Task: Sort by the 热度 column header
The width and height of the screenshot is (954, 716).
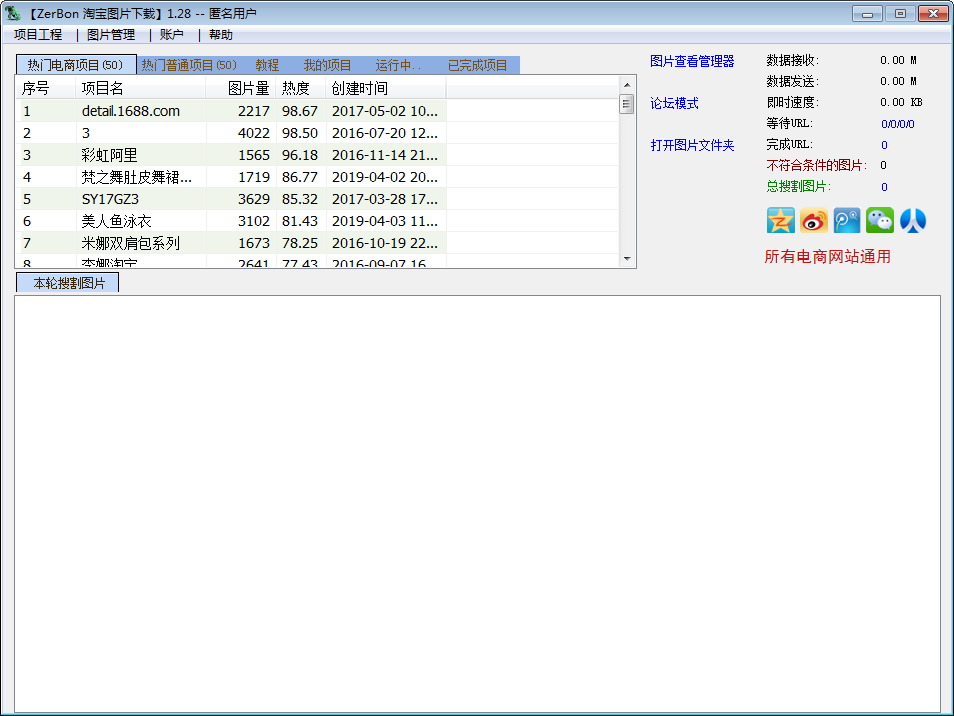Action: [x=301, y=88]
